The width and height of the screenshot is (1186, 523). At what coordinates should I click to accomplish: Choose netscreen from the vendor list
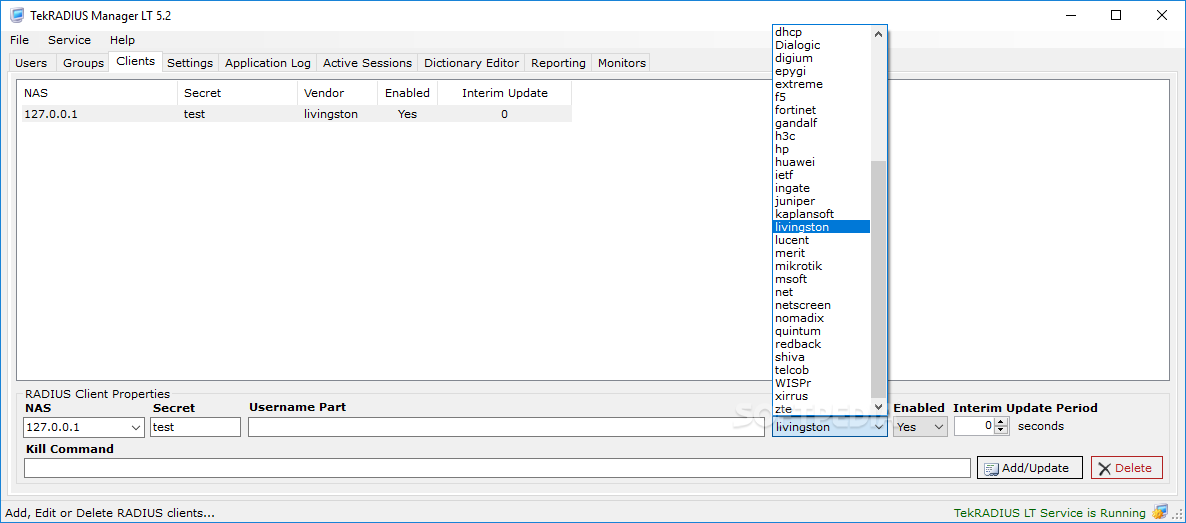point(821,305)
